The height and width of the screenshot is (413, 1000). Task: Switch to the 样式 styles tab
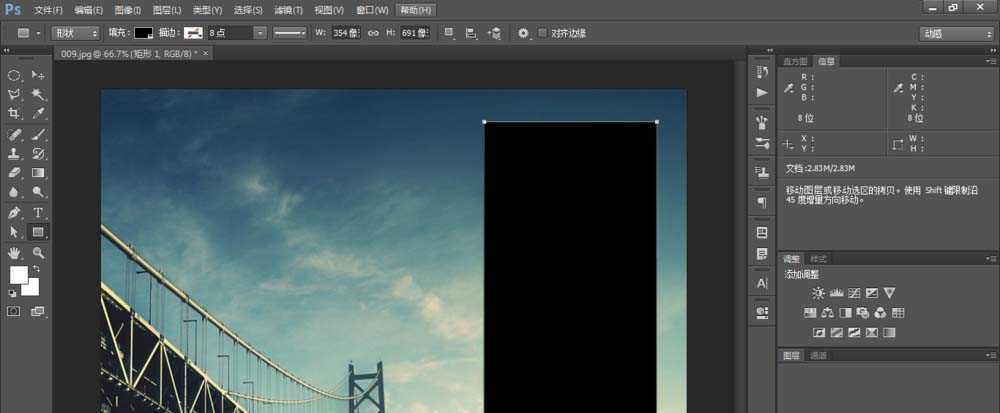click(x=819, y=259)
